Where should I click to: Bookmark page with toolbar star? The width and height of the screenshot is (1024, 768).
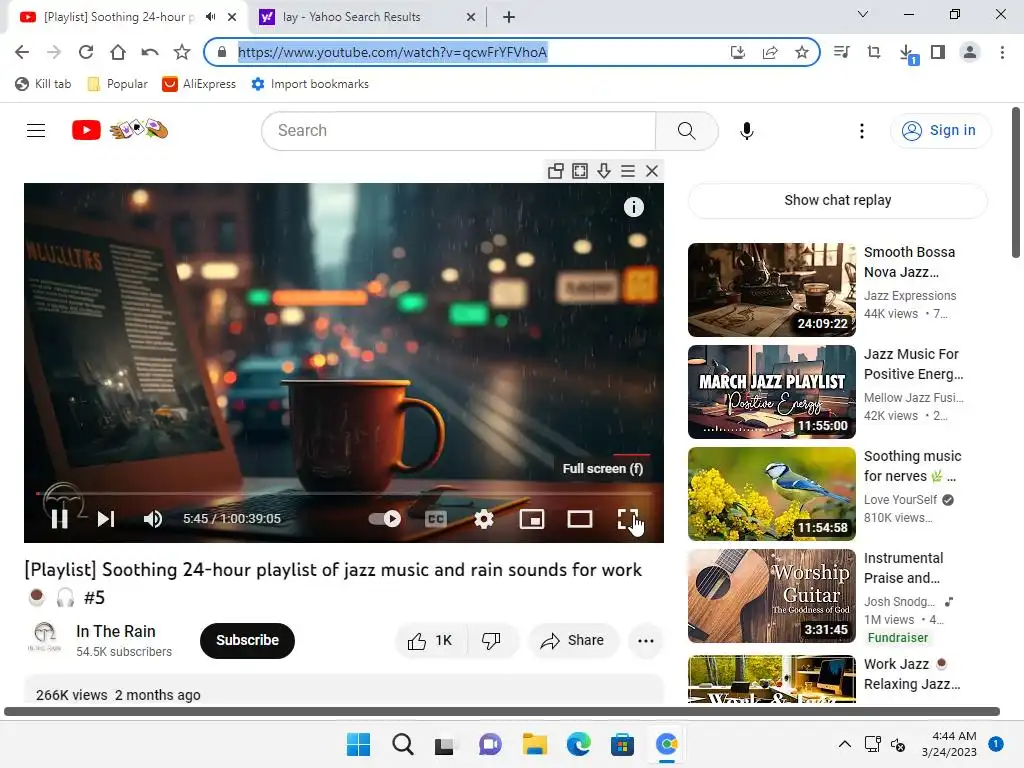[x=182, y=52]
